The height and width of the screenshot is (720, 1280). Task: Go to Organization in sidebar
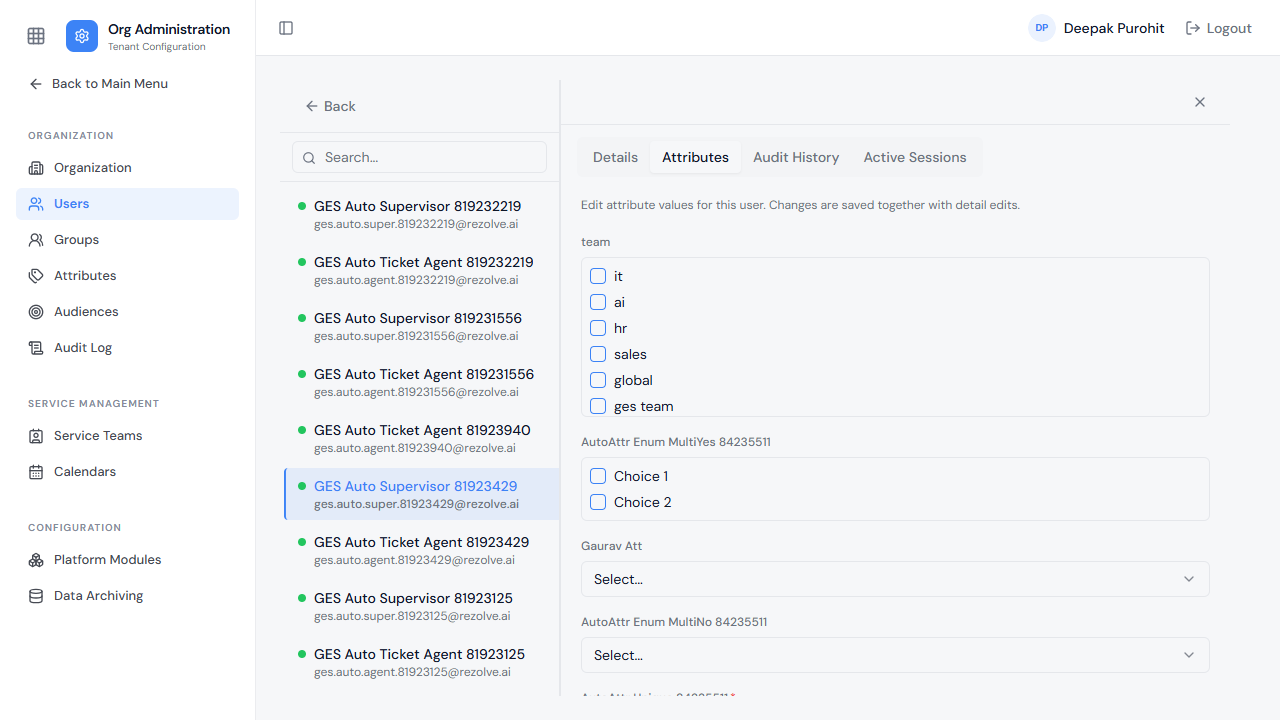point(127,168)
